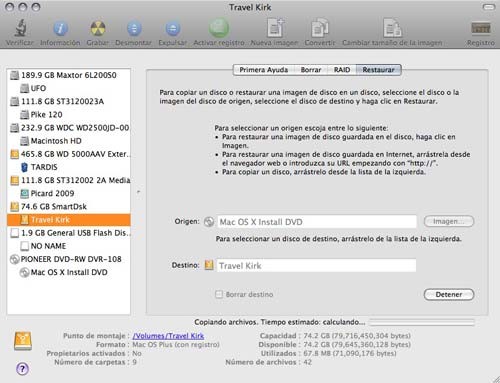Click the orange icon beside 74.6 GB SmartDsk
Image resolution: width=500 pixels, height=383 pixels.
(14, 207)
